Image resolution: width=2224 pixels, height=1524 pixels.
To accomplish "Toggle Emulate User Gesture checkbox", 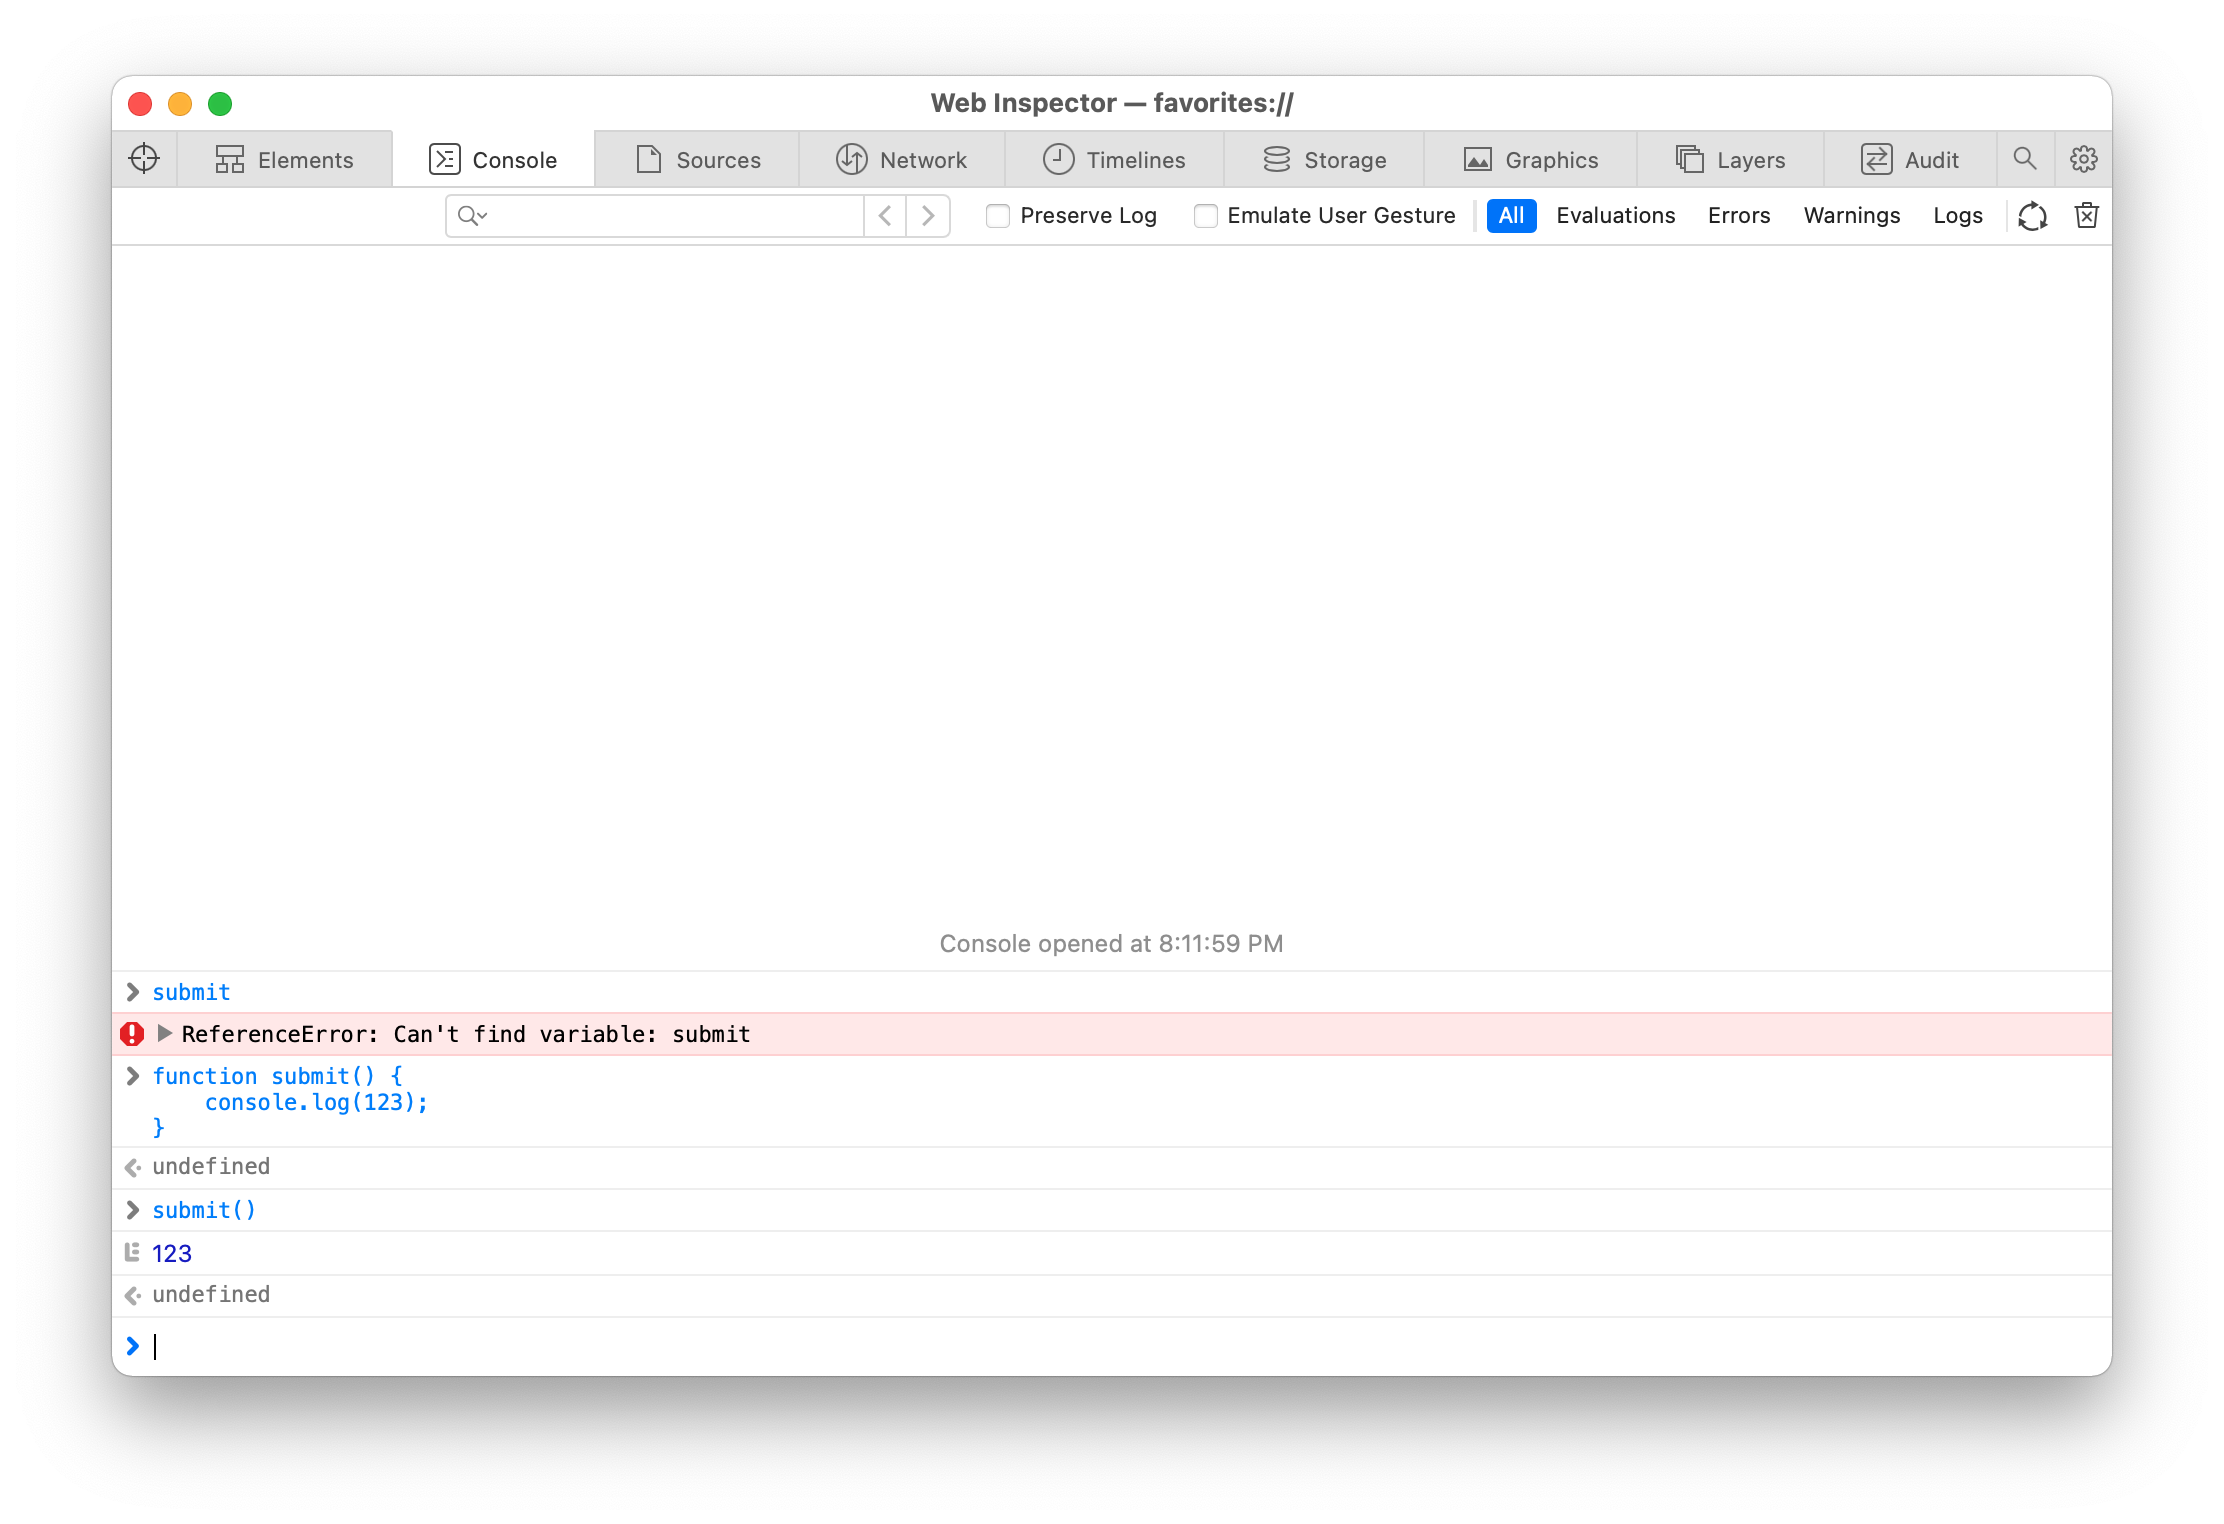I will point(1206,216).
